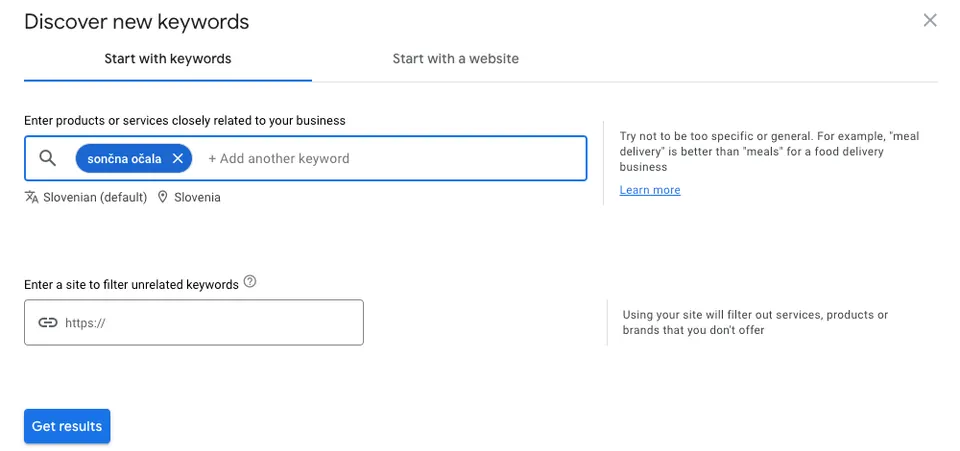Click the search magnifier icon

click(48, 158)
